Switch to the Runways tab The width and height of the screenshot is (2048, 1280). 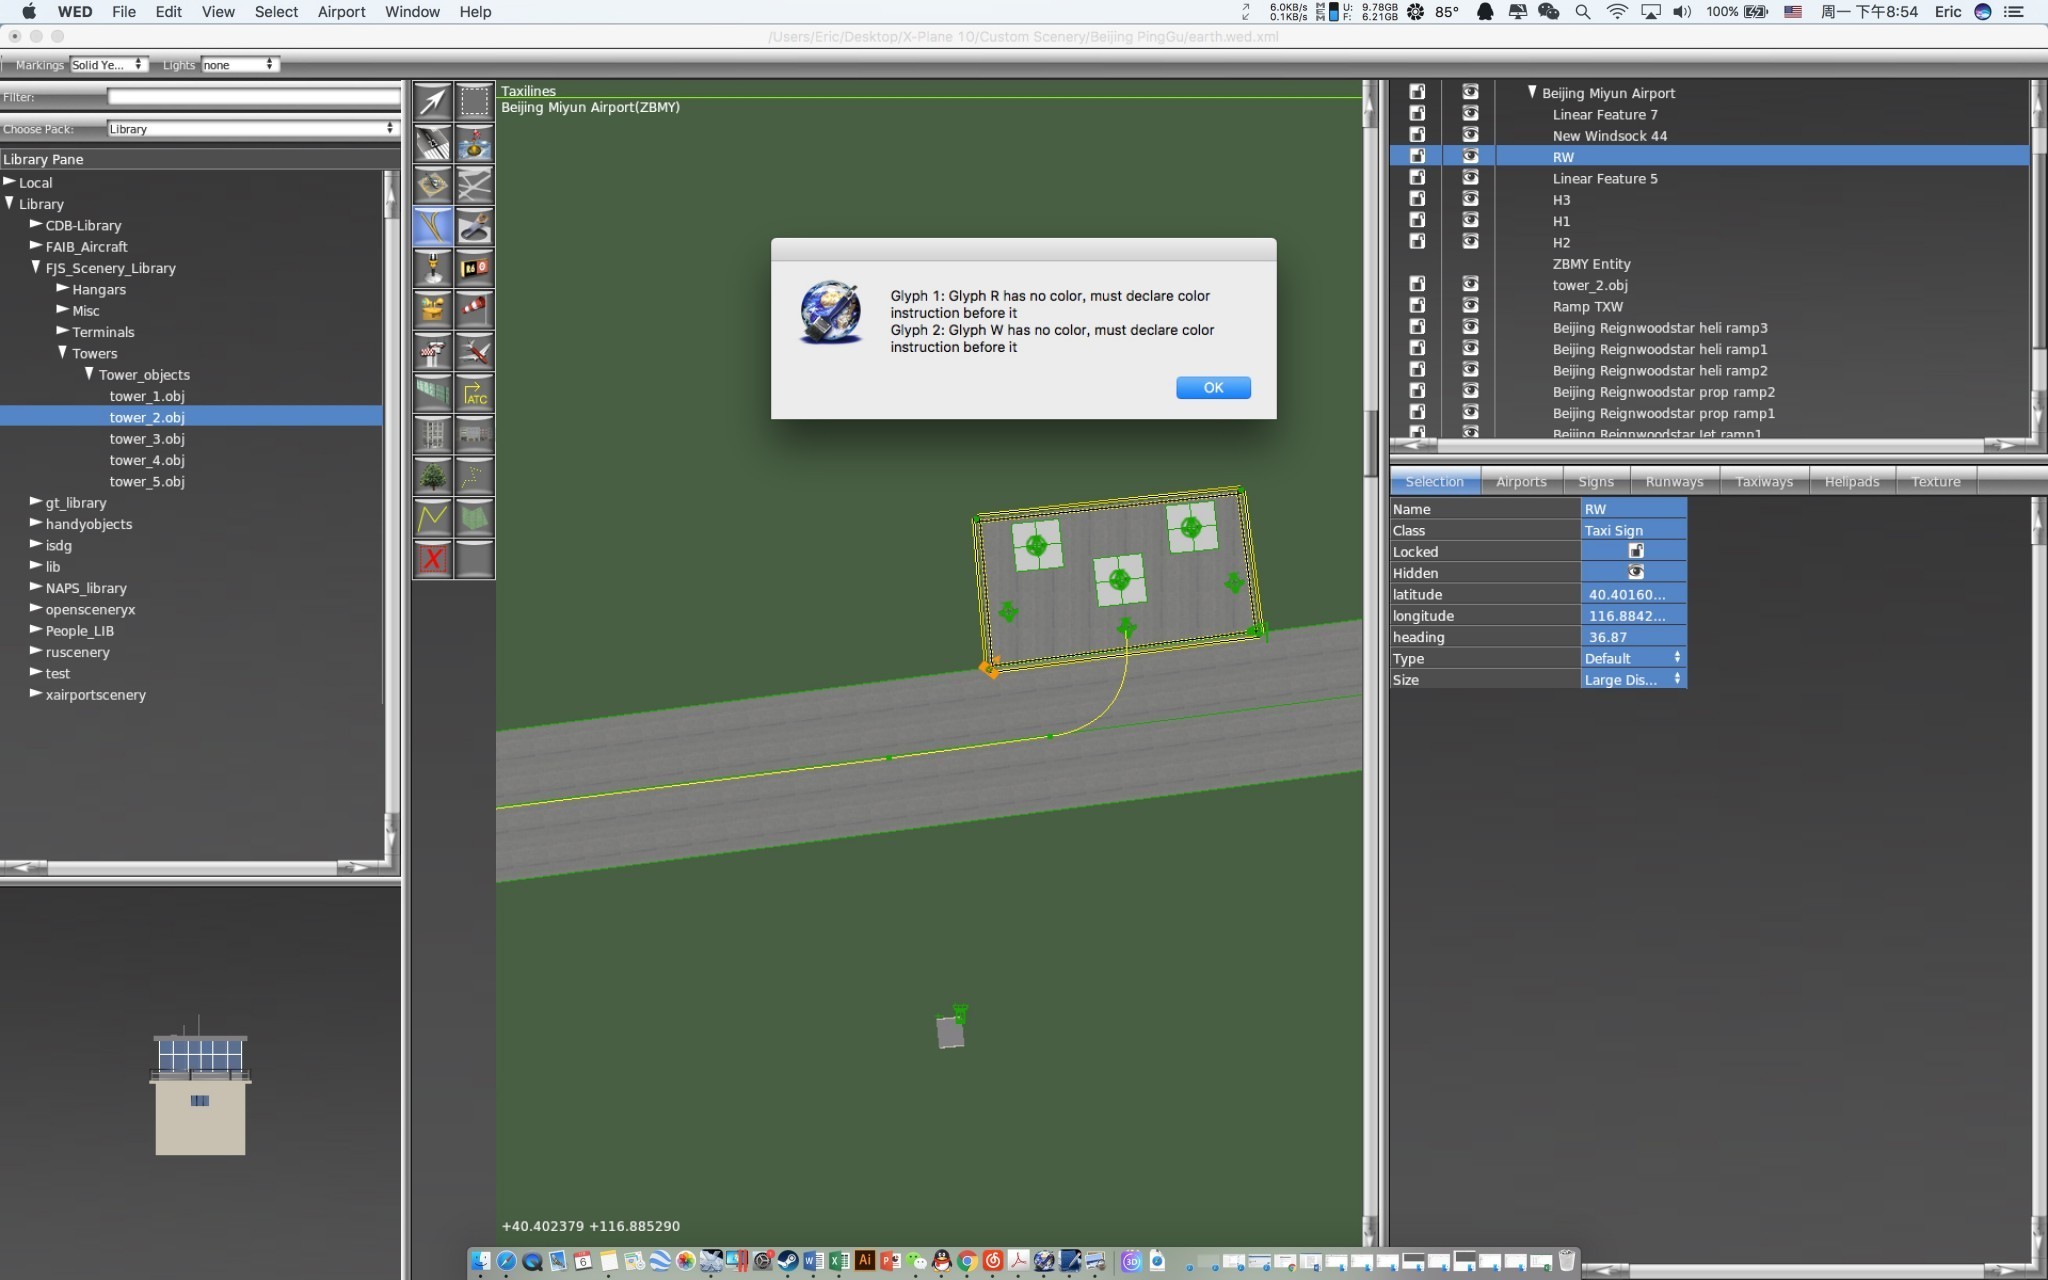[1674, 482]
